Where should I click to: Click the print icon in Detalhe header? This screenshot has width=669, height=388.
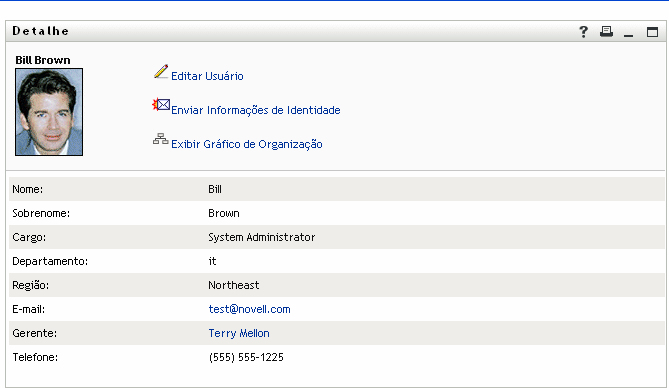[x=606, y=31]
